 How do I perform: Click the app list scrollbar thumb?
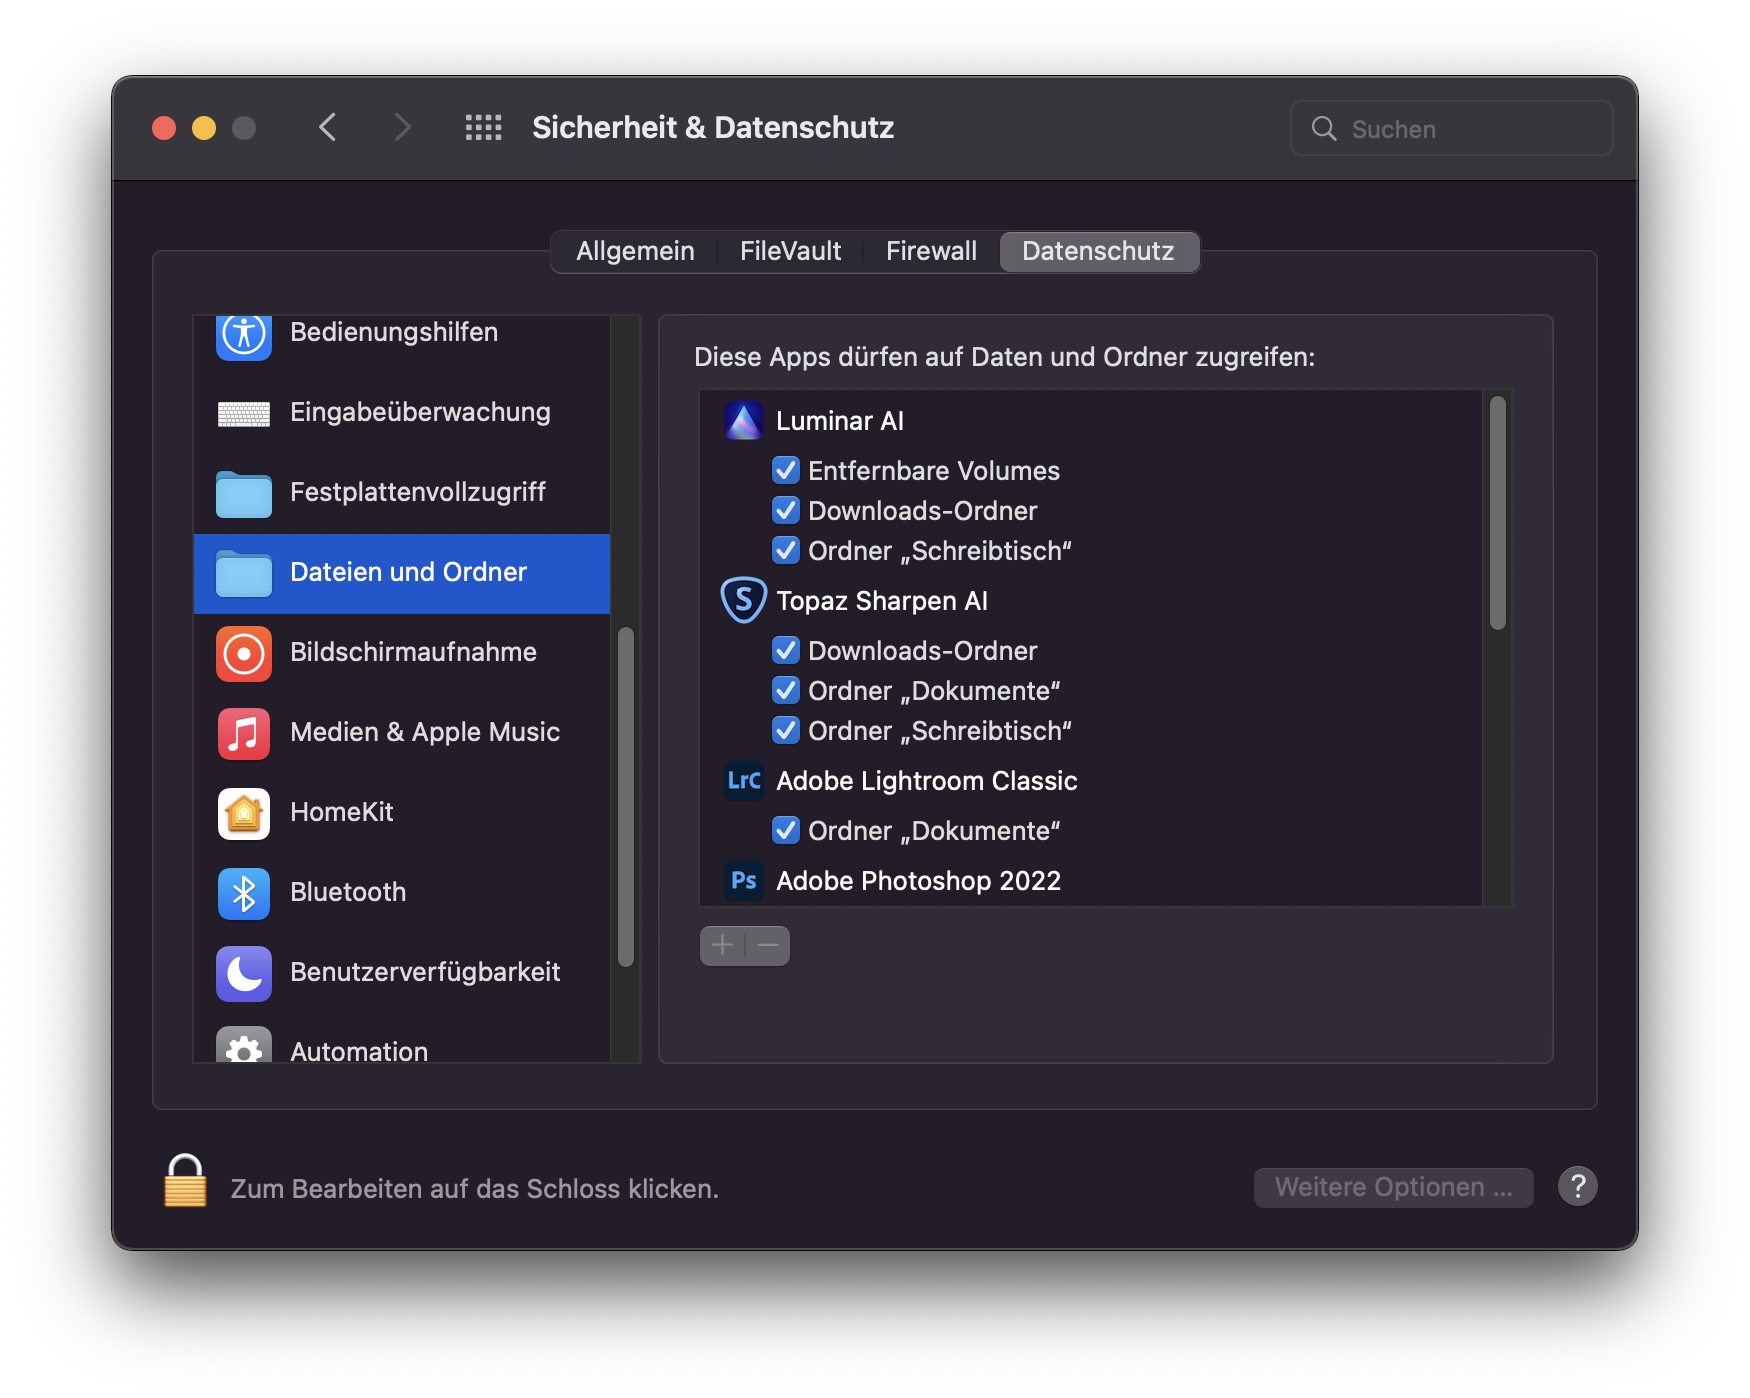coord(1497,513)
